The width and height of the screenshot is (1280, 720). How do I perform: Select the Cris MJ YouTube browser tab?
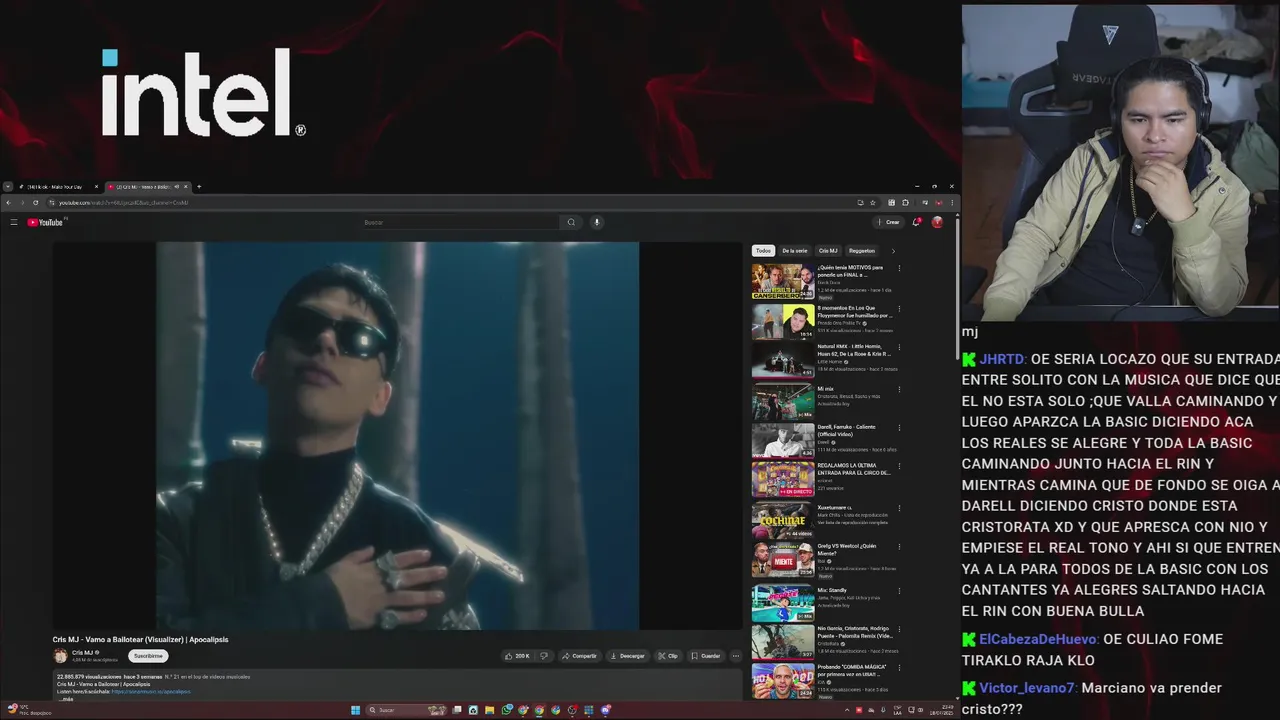[140, 187]
